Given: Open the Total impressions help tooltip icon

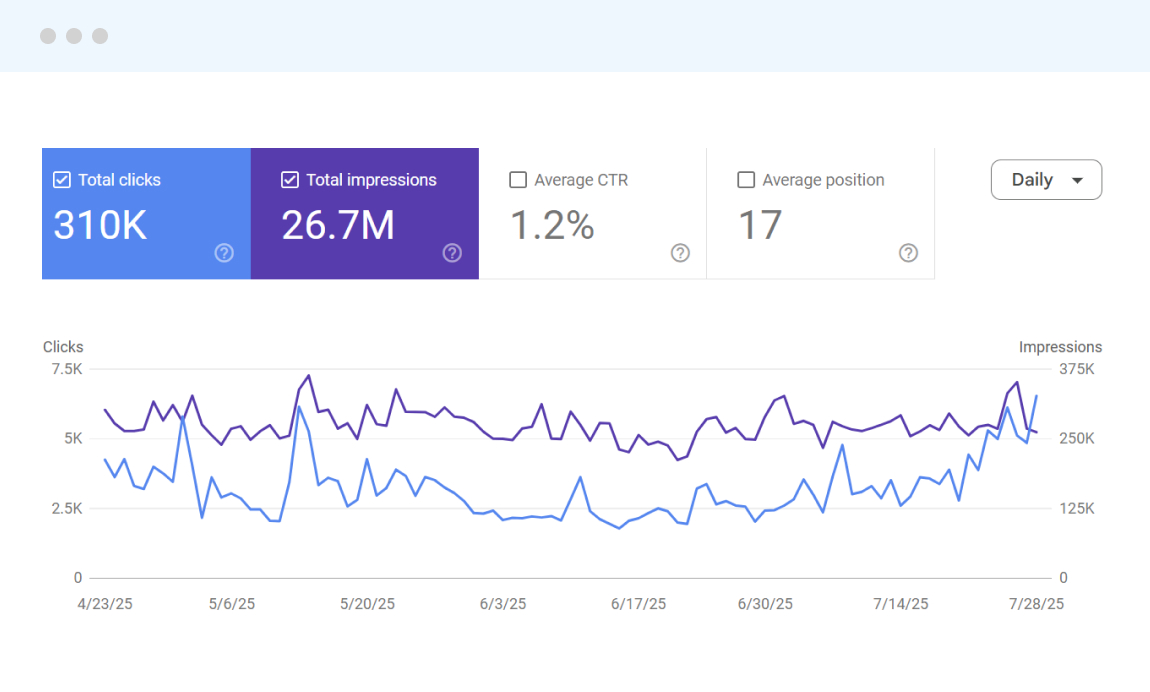Looking at the screenshot, I should [452, 253].
